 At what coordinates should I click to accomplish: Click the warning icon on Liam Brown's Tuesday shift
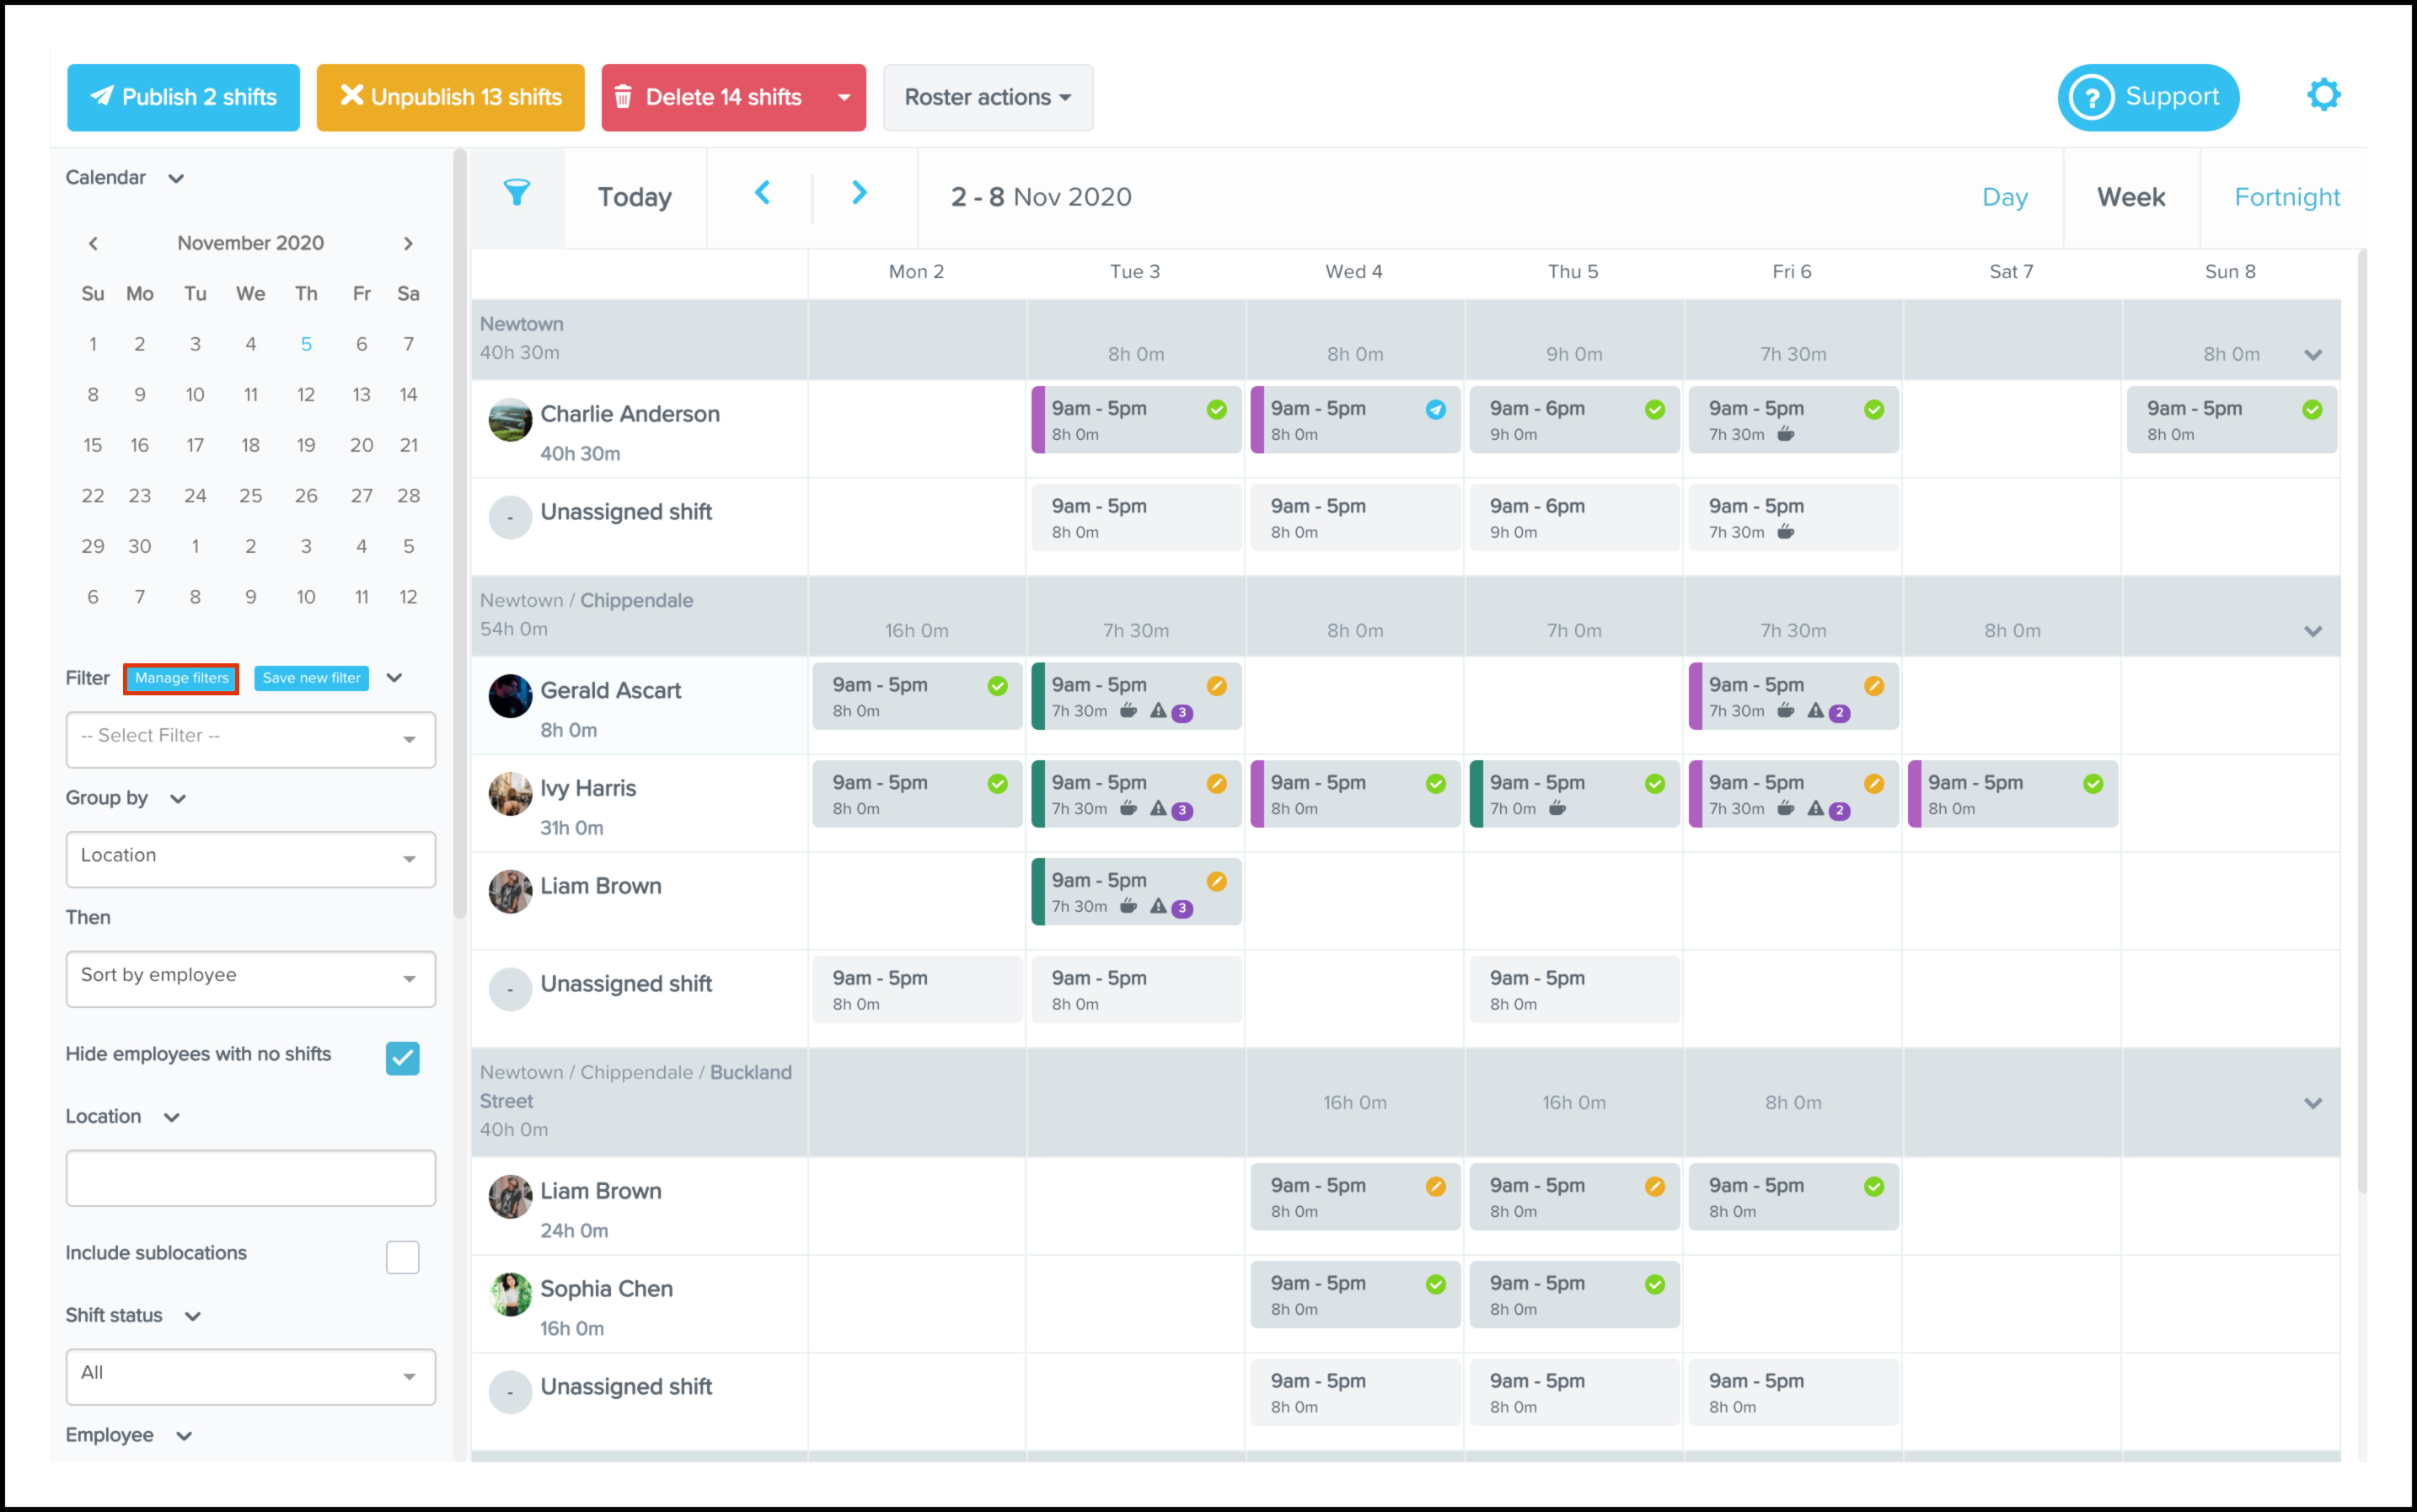click(x=1157, y=906)
